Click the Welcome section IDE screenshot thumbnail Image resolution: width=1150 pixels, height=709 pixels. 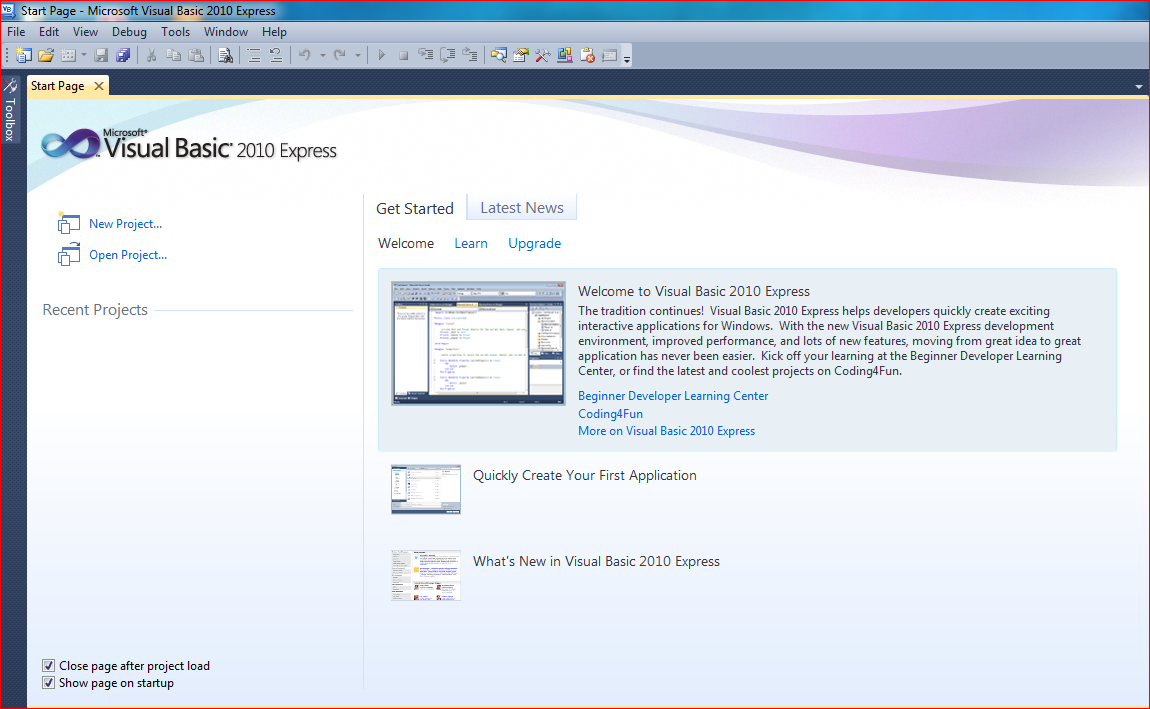pyautogui.click(x=478, y=343)
